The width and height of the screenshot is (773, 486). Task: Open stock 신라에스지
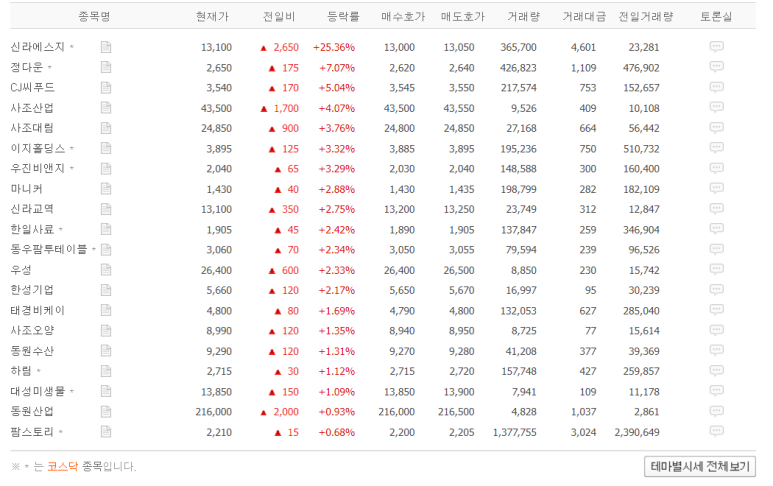click(x=37, y=47)
